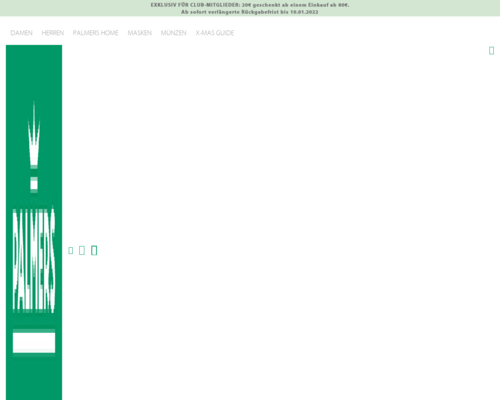Click the white bar below the PALMERS wordmark
This screenshot has width=500, height=400.
34,342
